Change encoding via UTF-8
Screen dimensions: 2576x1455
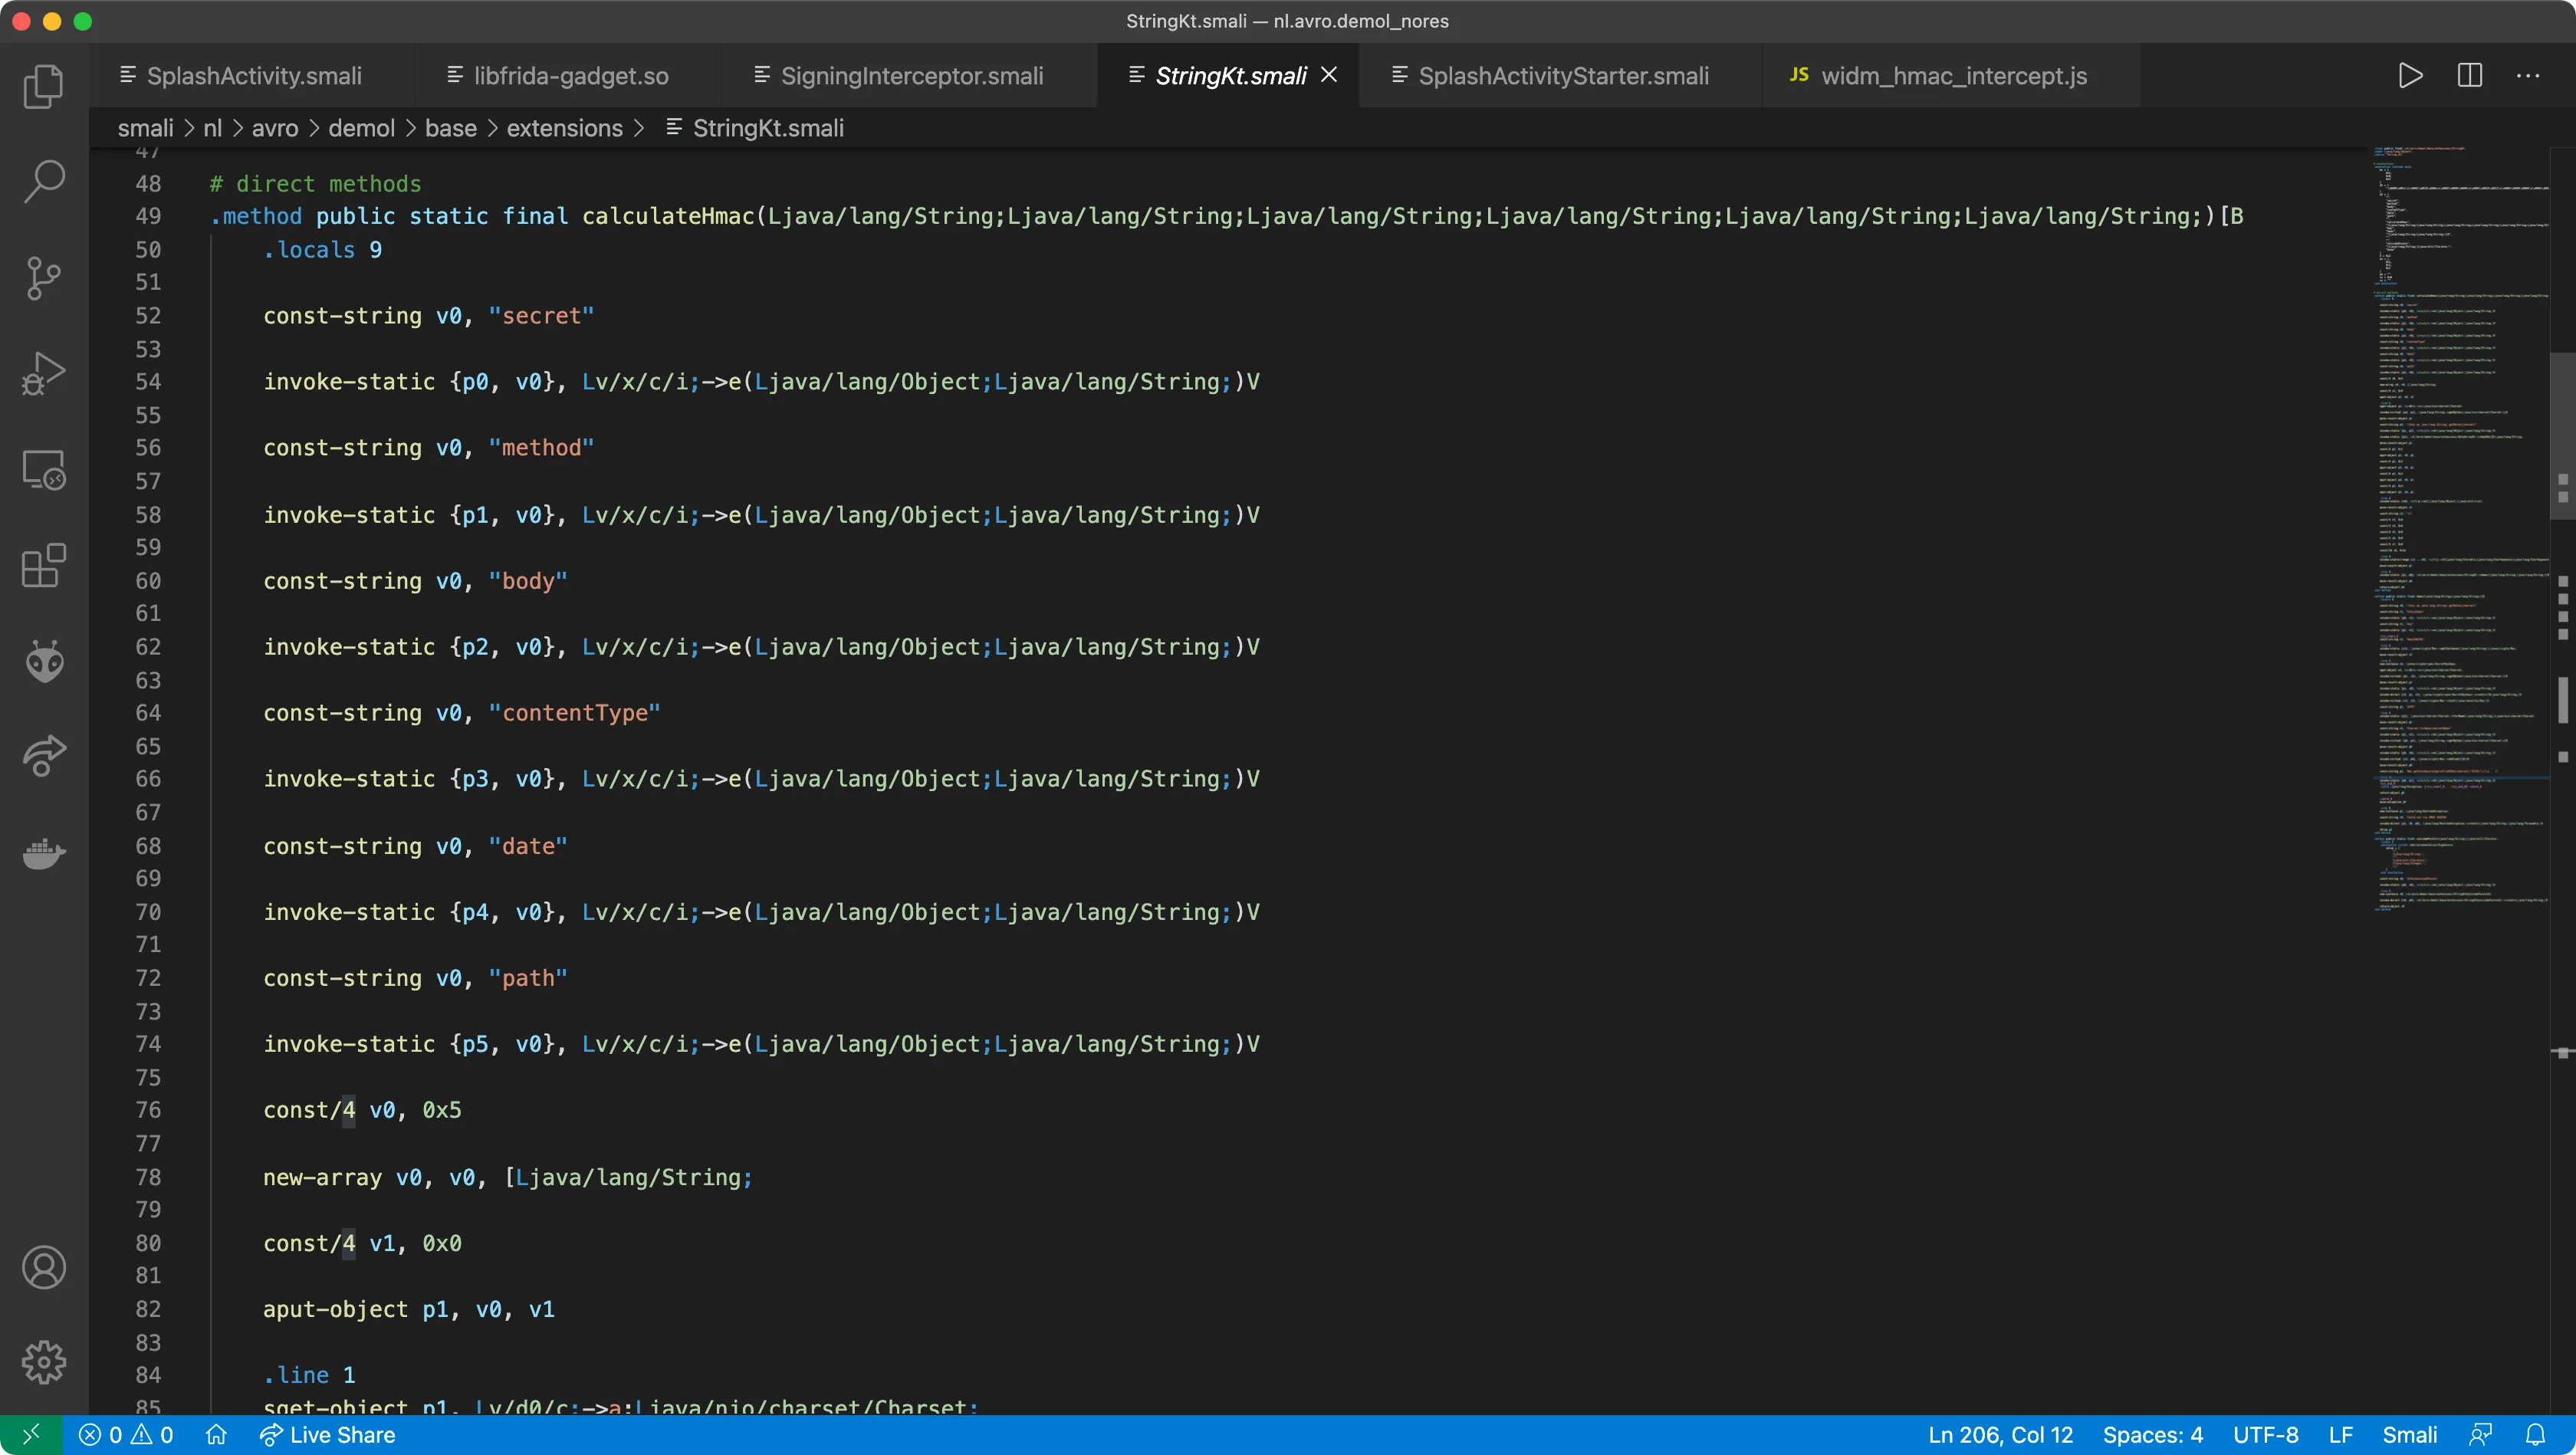[x=2266, y=1435]
